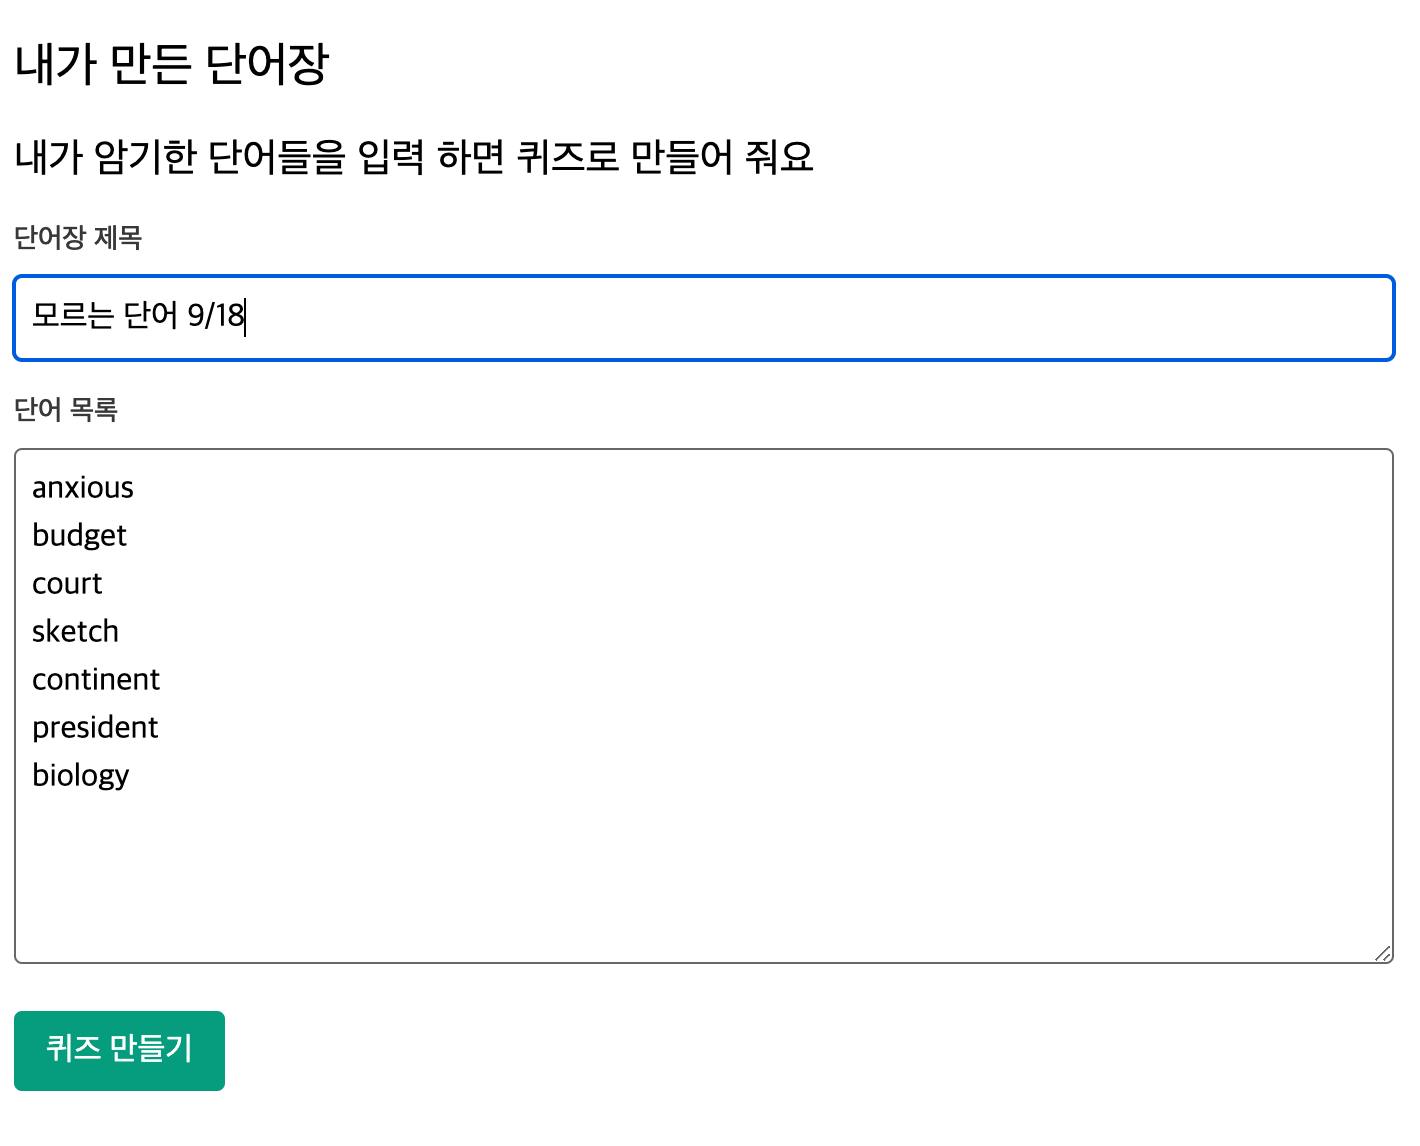1420x1146 pixels.
Task: Click the word continent in the word list
Action: pyautogui.click(x=95, y=680)
